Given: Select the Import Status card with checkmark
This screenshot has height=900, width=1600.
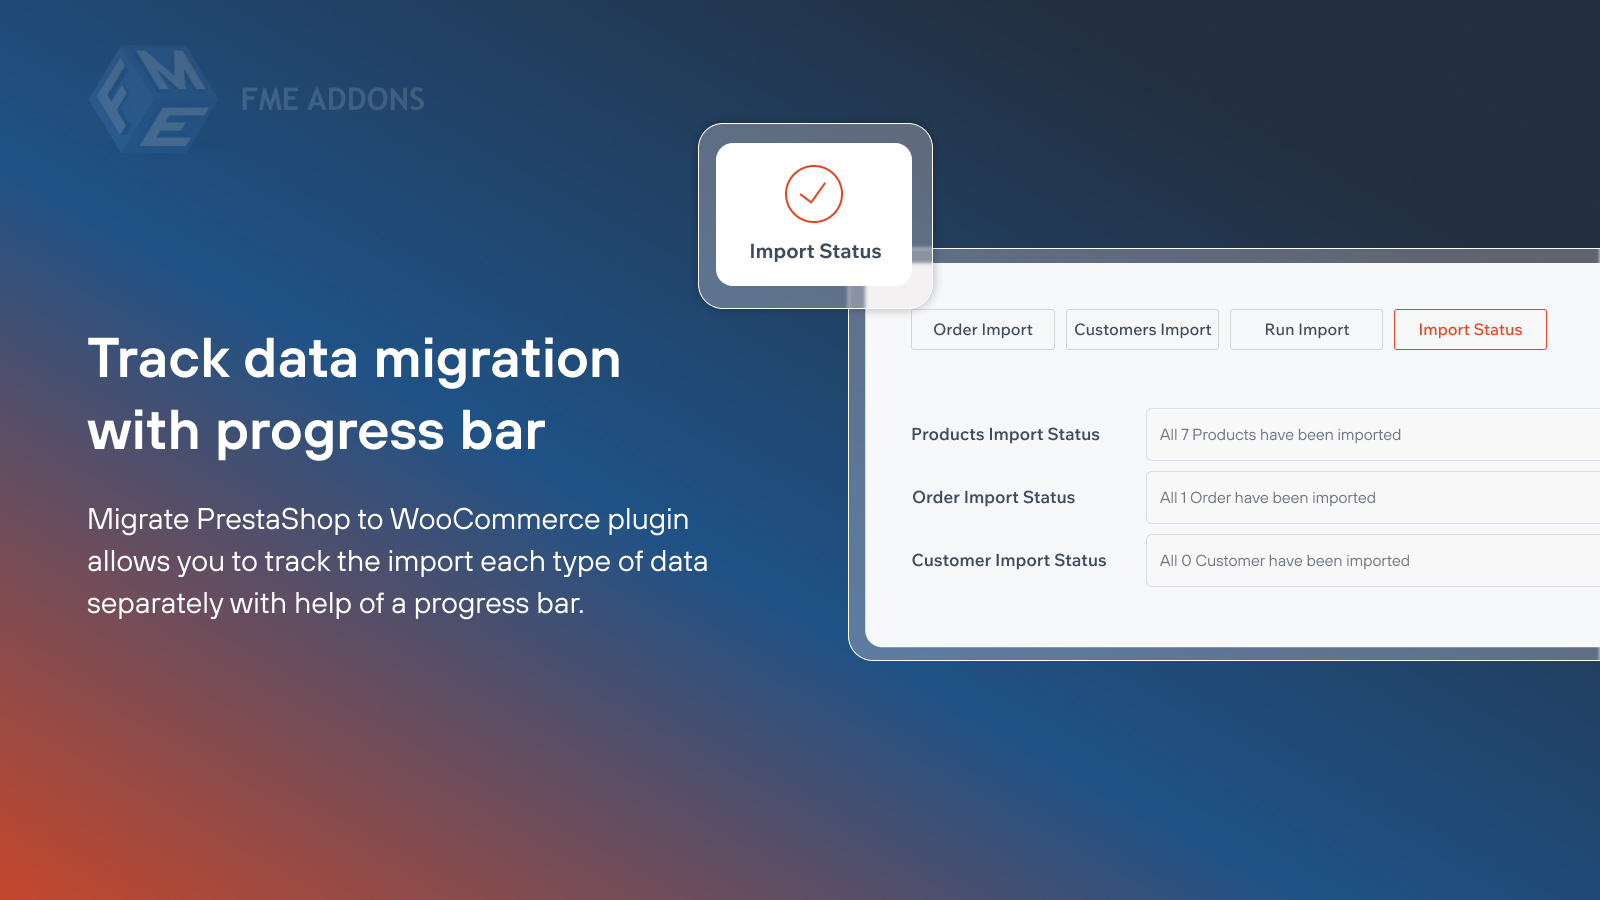Looking at the screenshot, I should pyautogui.click(x=813, y=214).
